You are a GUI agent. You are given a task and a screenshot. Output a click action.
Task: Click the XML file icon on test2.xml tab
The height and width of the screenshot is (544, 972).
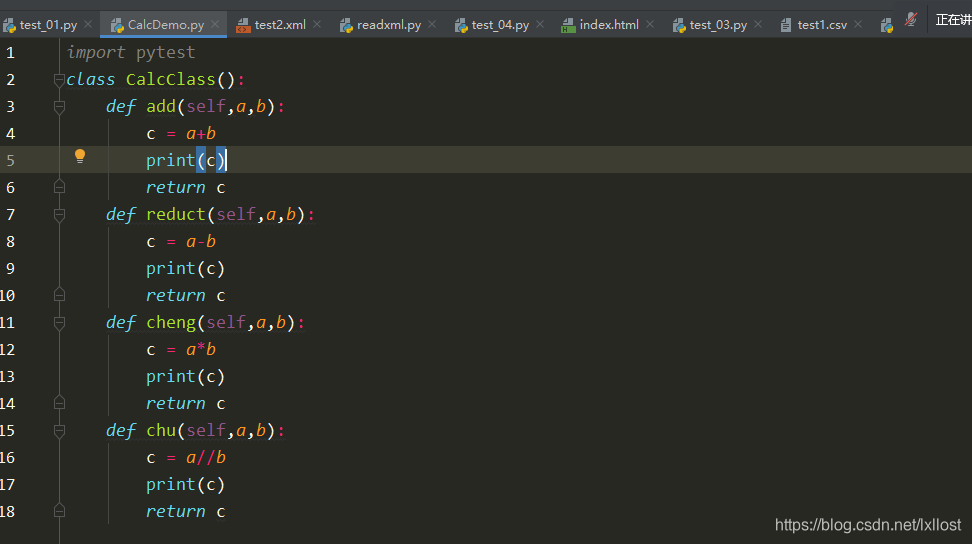pos(244,25)
